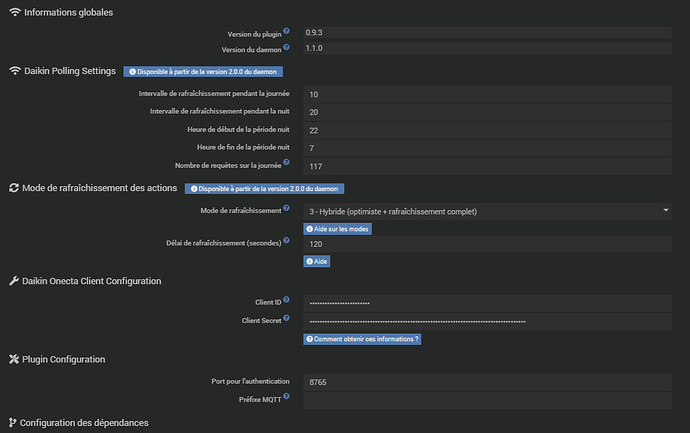Click the Port pour l'authentication field
This screenshot has width=690, height=433.
[x=486, y=381]
